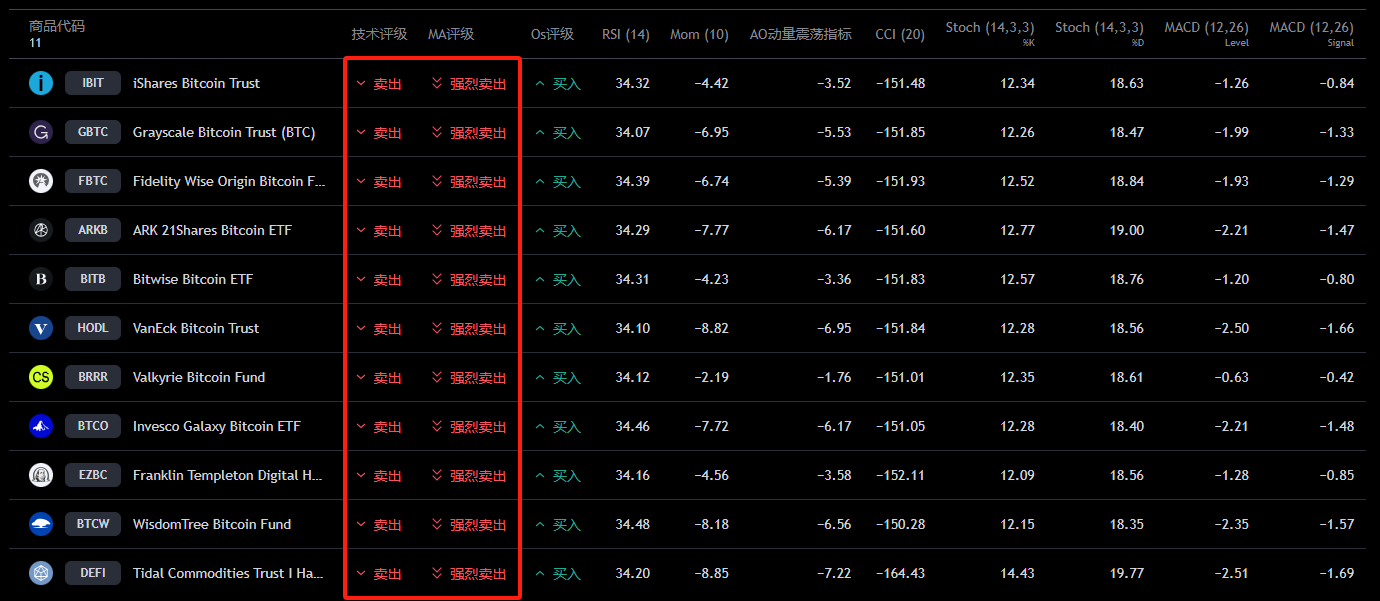Open the EZBC ticker badge

coord(93,475)
